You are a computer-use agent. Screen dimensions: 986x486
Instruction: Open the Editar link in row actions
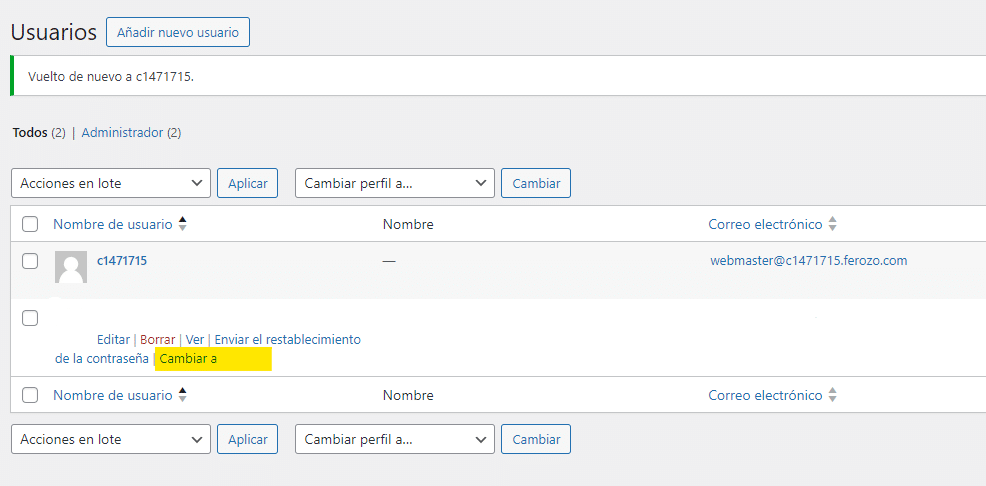point(113,340)
